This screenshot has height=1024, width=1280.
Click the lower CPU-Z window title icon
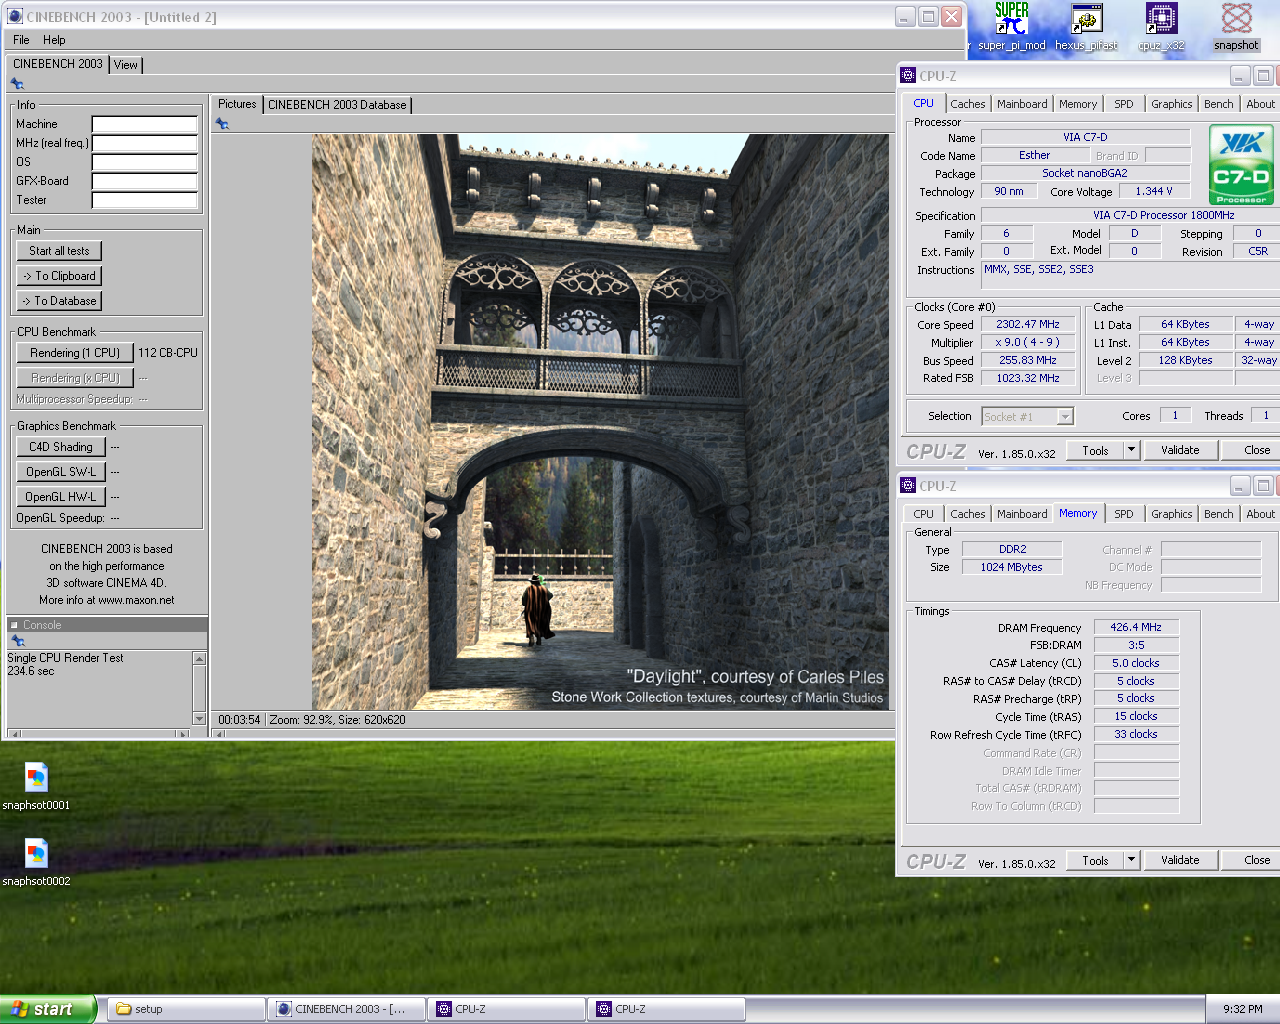click(x=908, y=485)
